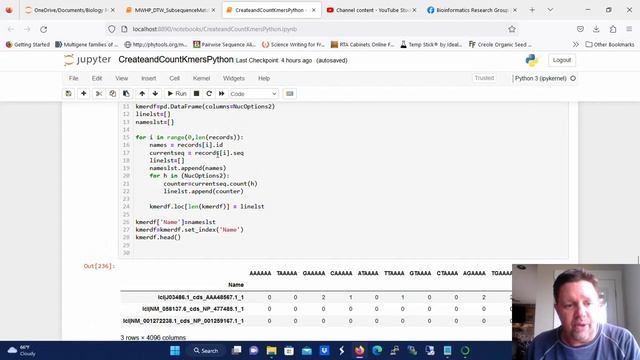This screenshot has height=360, width=640.
Task: Open the extensions puzzle icon
Action: click(613, 29)
